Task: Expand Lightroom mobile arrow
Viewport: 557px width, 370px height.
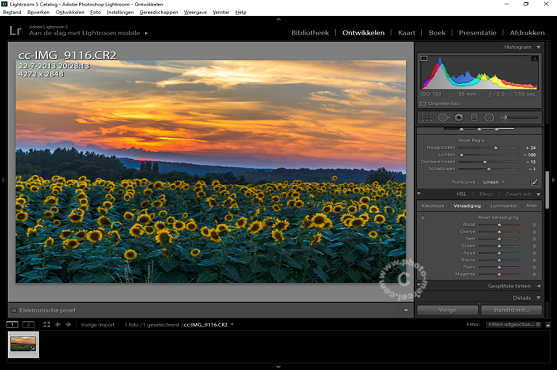Action: coord(146,33)
